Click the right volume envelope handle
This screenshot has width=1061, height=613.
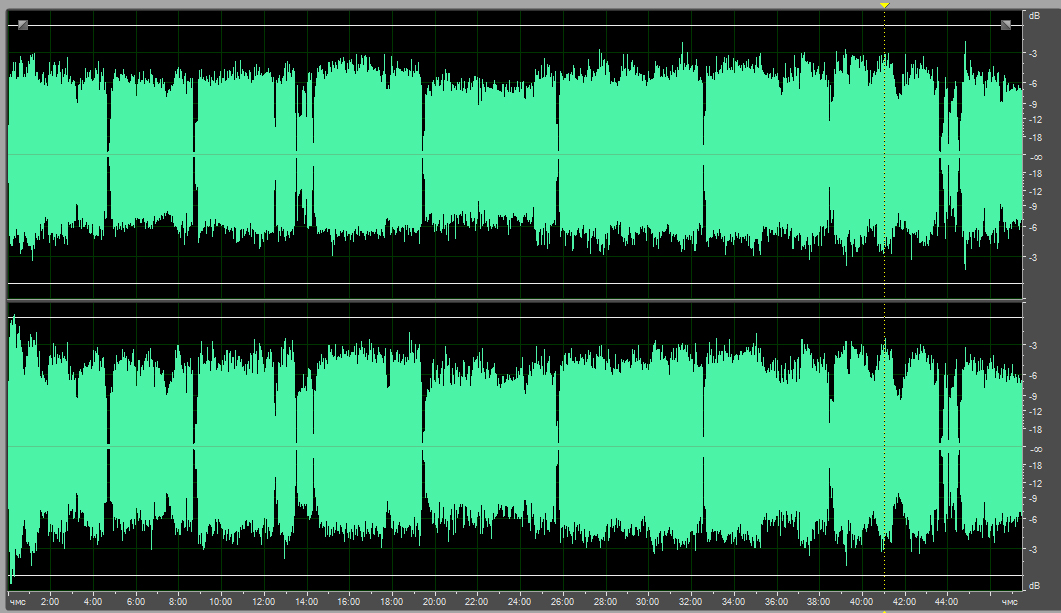click(x=1006, y=25)
